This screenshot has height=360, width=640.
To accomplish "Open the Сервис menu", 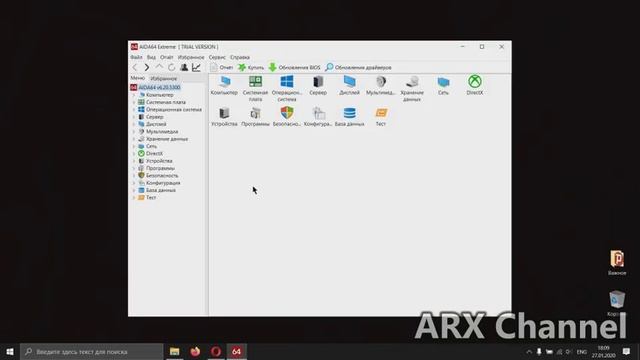I will [x=217, y=57].
